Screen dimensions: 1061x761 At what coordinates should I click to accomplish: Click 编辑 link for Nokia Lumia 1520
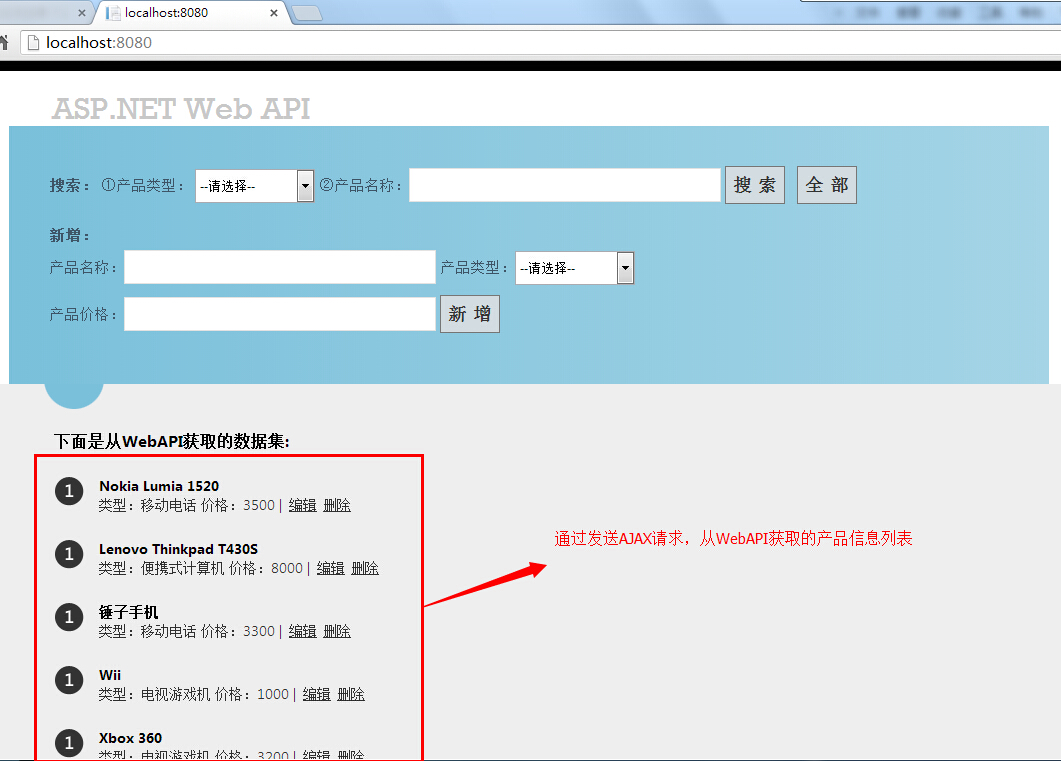tap(302, 505)
